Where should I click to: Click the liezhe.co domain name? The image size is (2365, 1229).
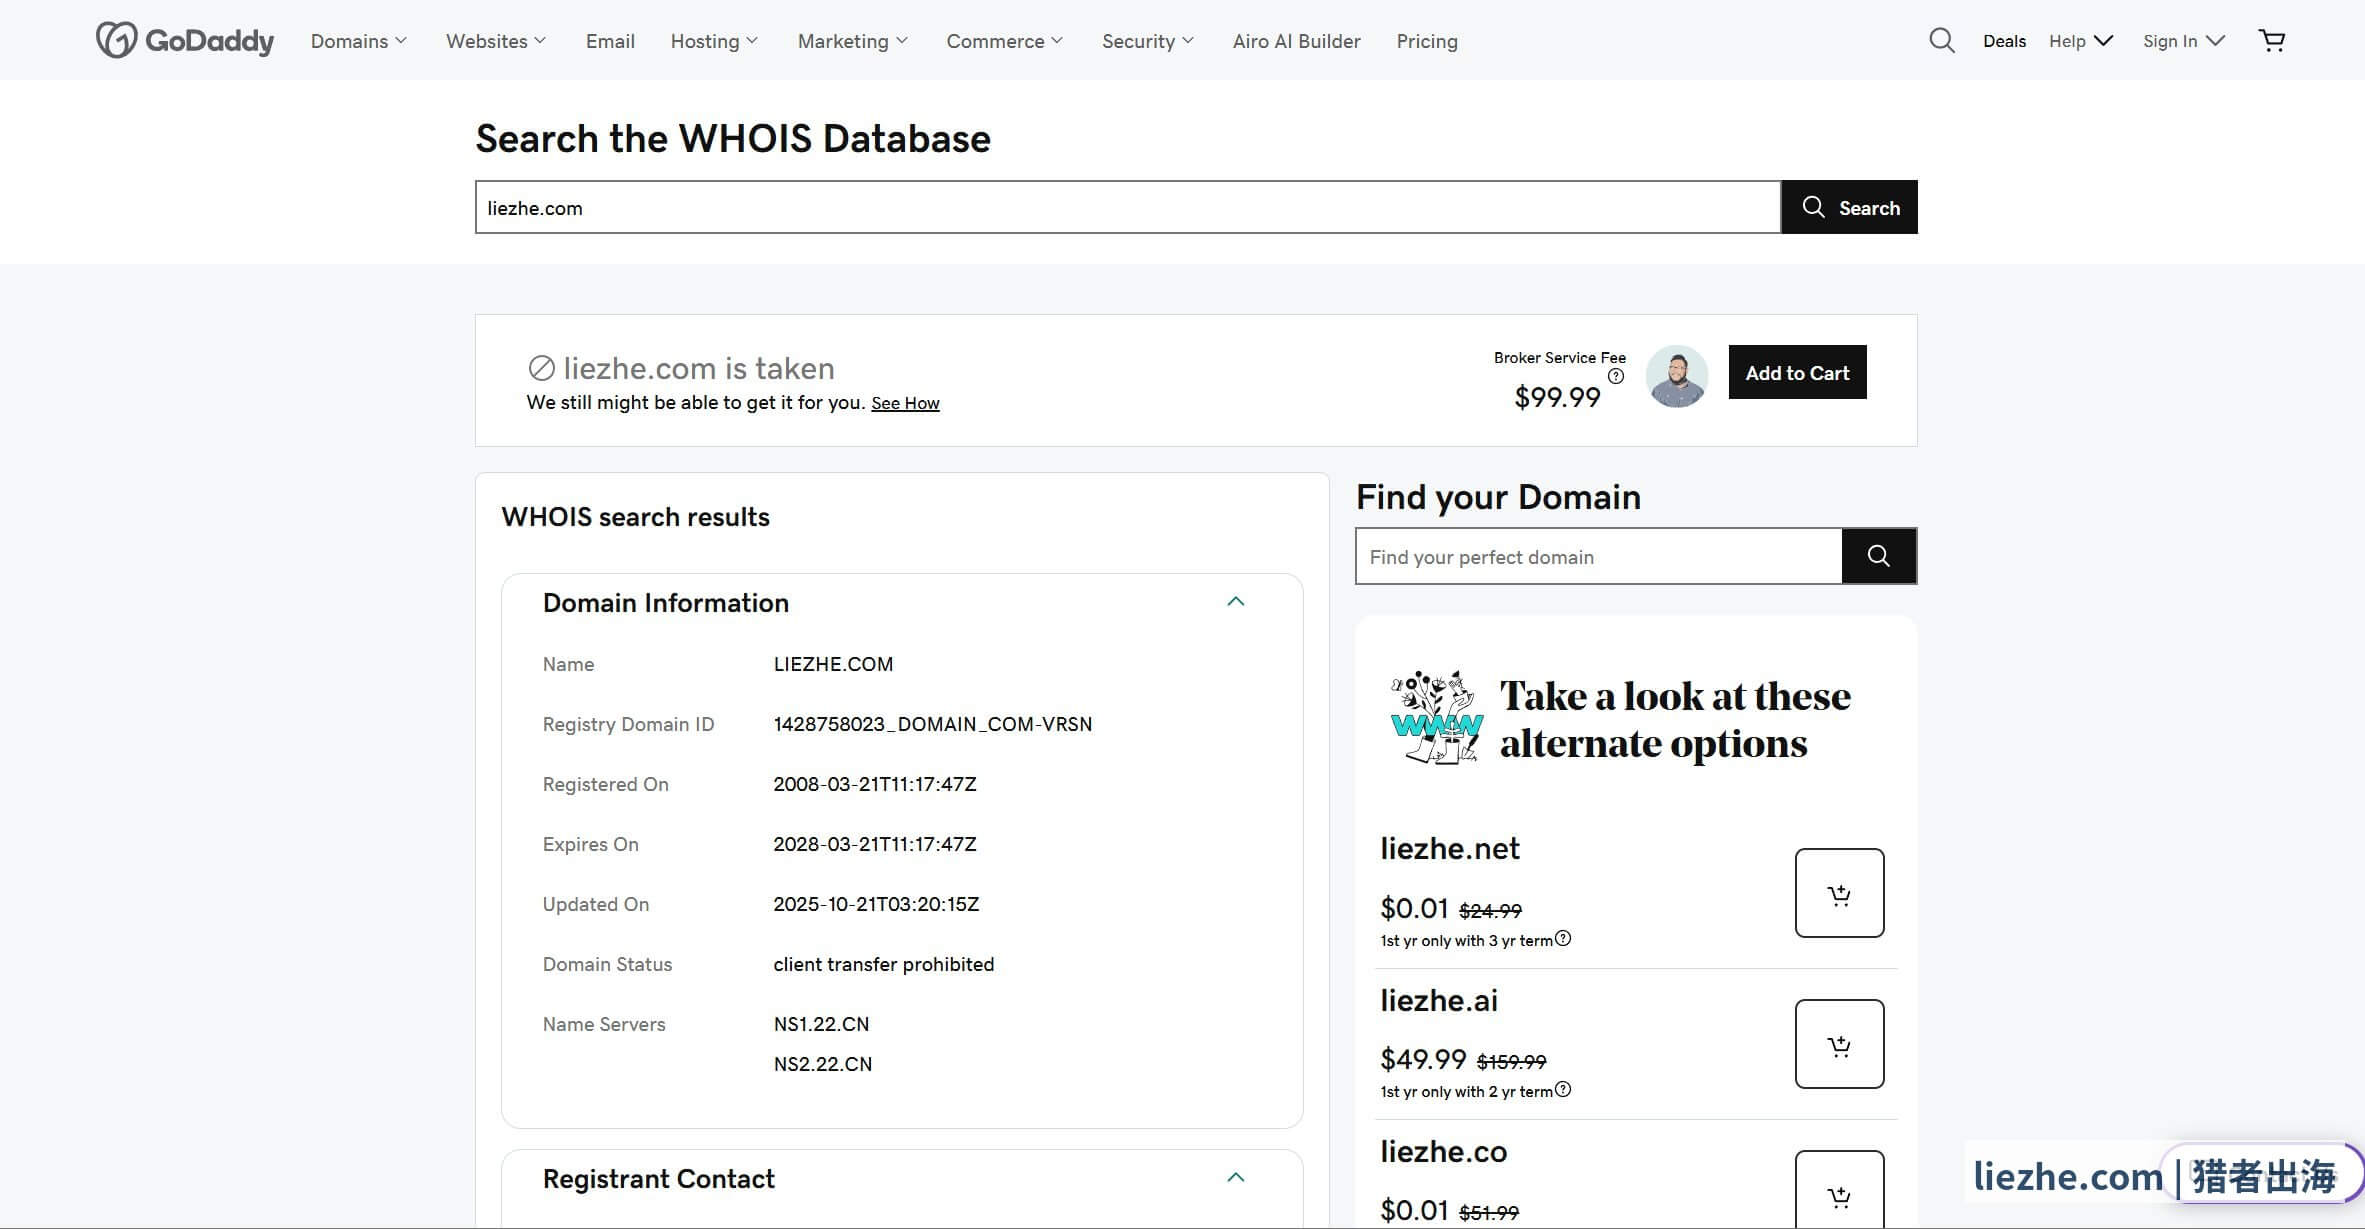pyautogui.click(x=1443, y=1151)
